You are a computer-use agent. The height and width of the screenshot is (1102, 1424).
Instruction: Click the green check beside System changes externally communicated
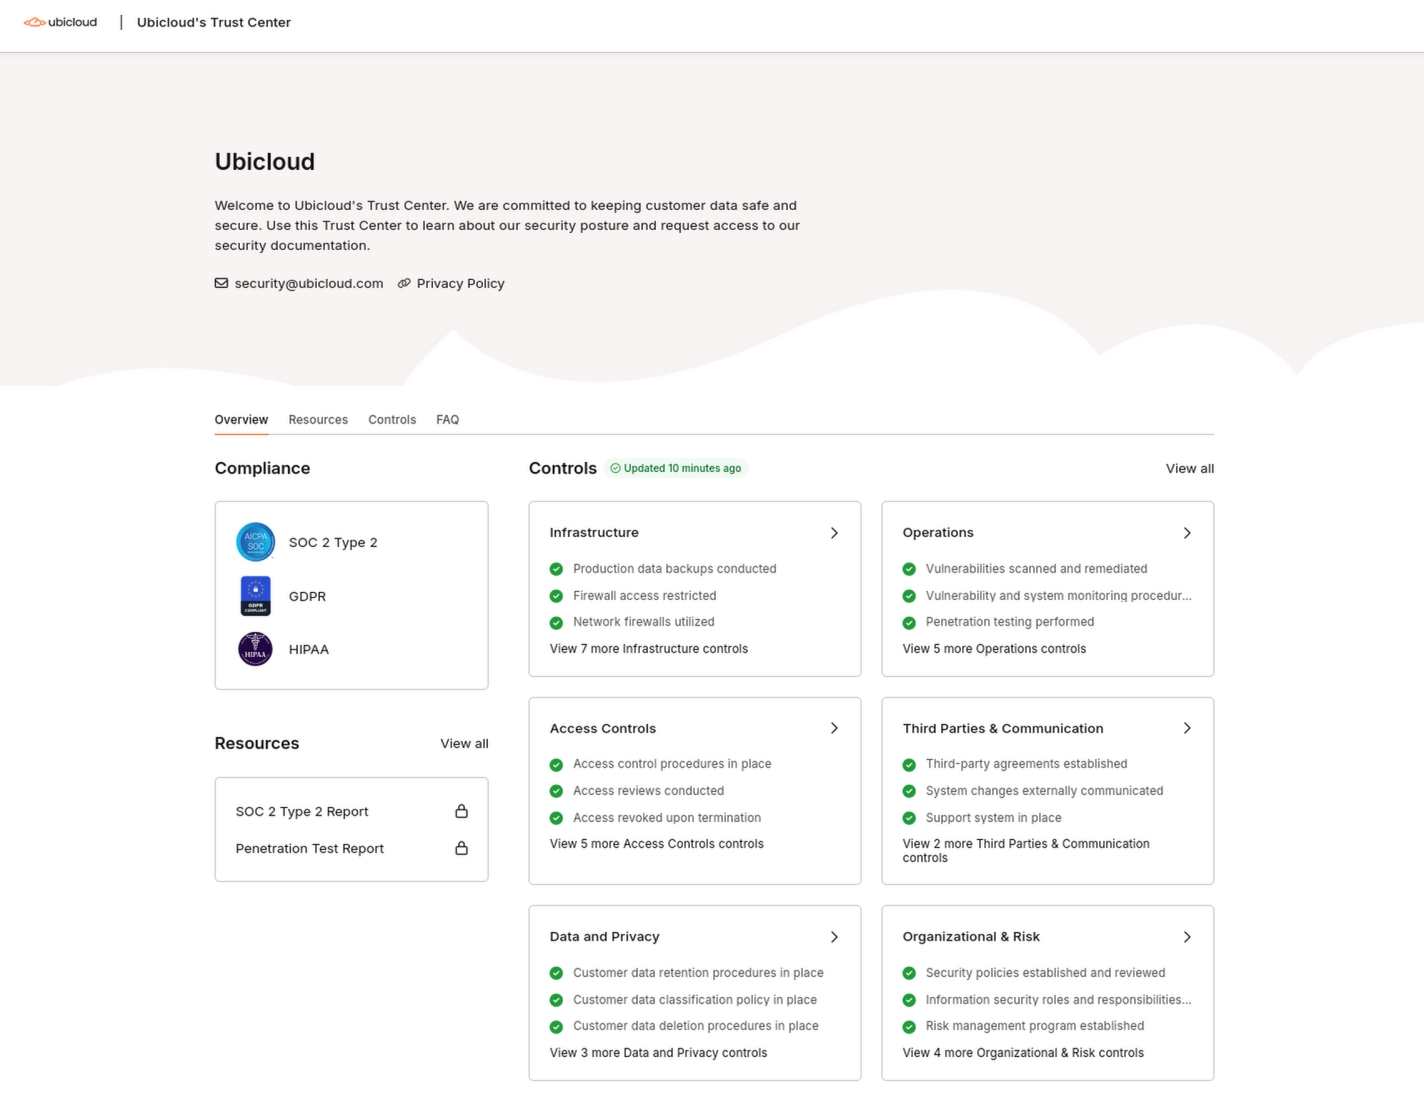coord(909,791)
